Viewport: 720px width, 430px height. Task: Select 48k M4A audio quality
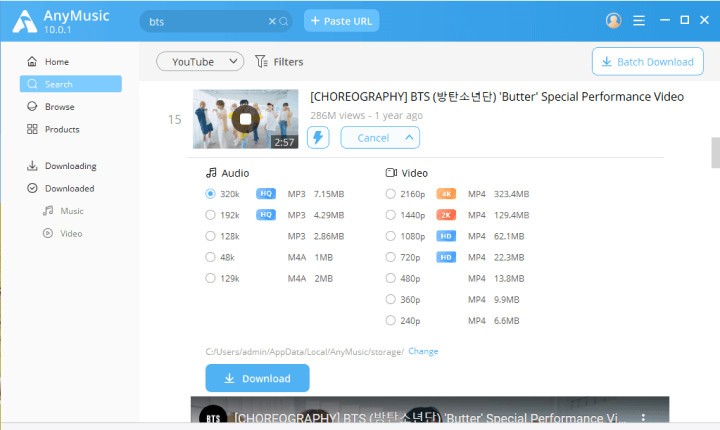click(210, 257)
